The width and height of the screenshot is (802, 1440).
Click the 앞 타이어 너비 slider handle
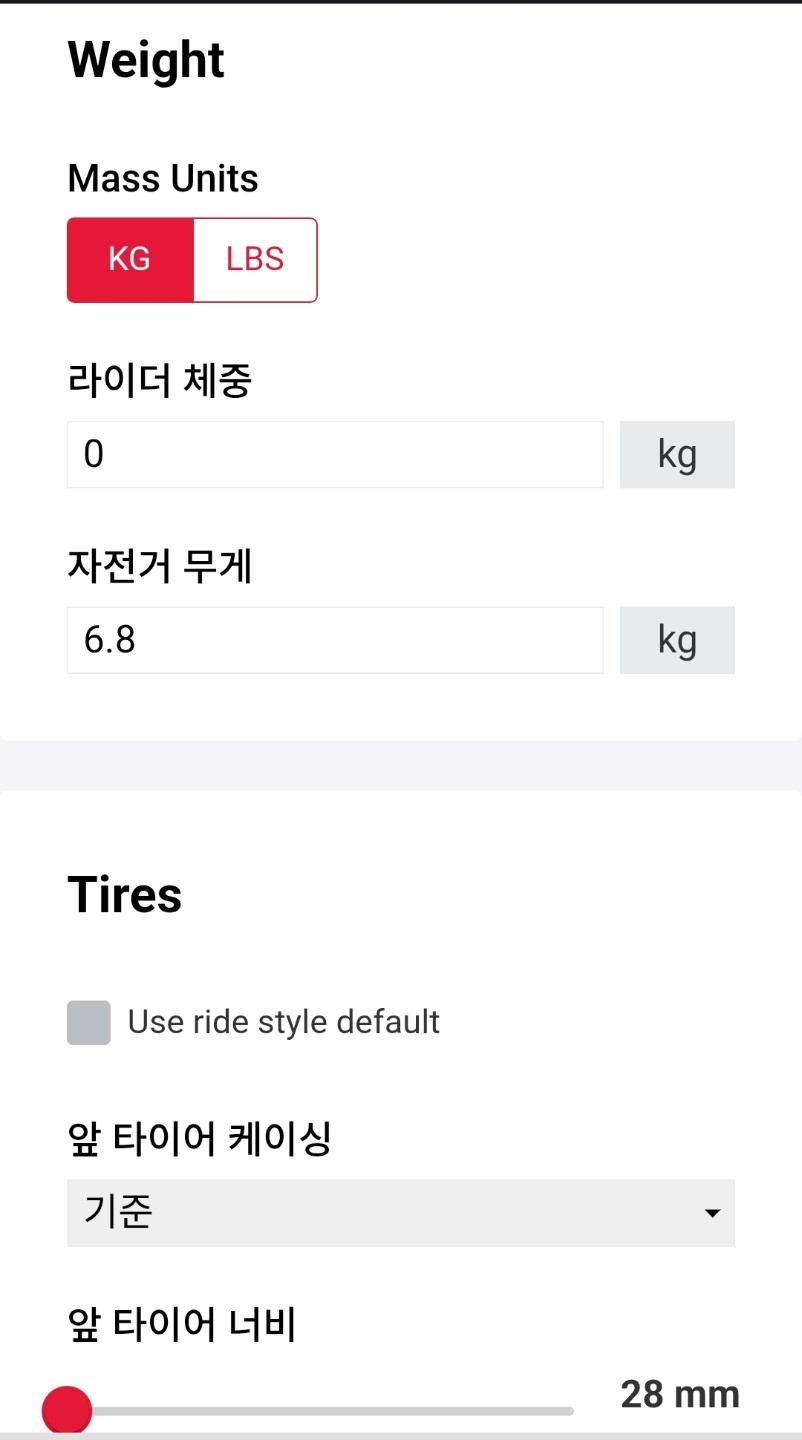pyautogui.click(x=67, y=1411)
